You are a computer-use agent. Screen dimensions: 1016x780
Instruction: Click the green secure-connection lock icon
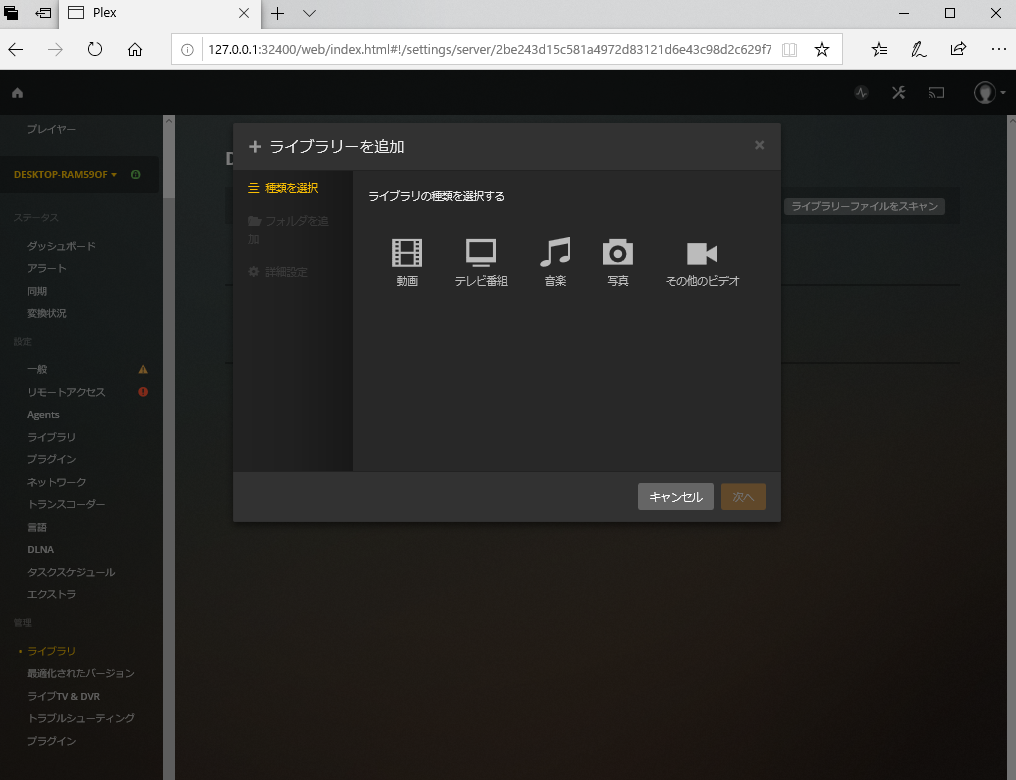(x=135, y=174)
